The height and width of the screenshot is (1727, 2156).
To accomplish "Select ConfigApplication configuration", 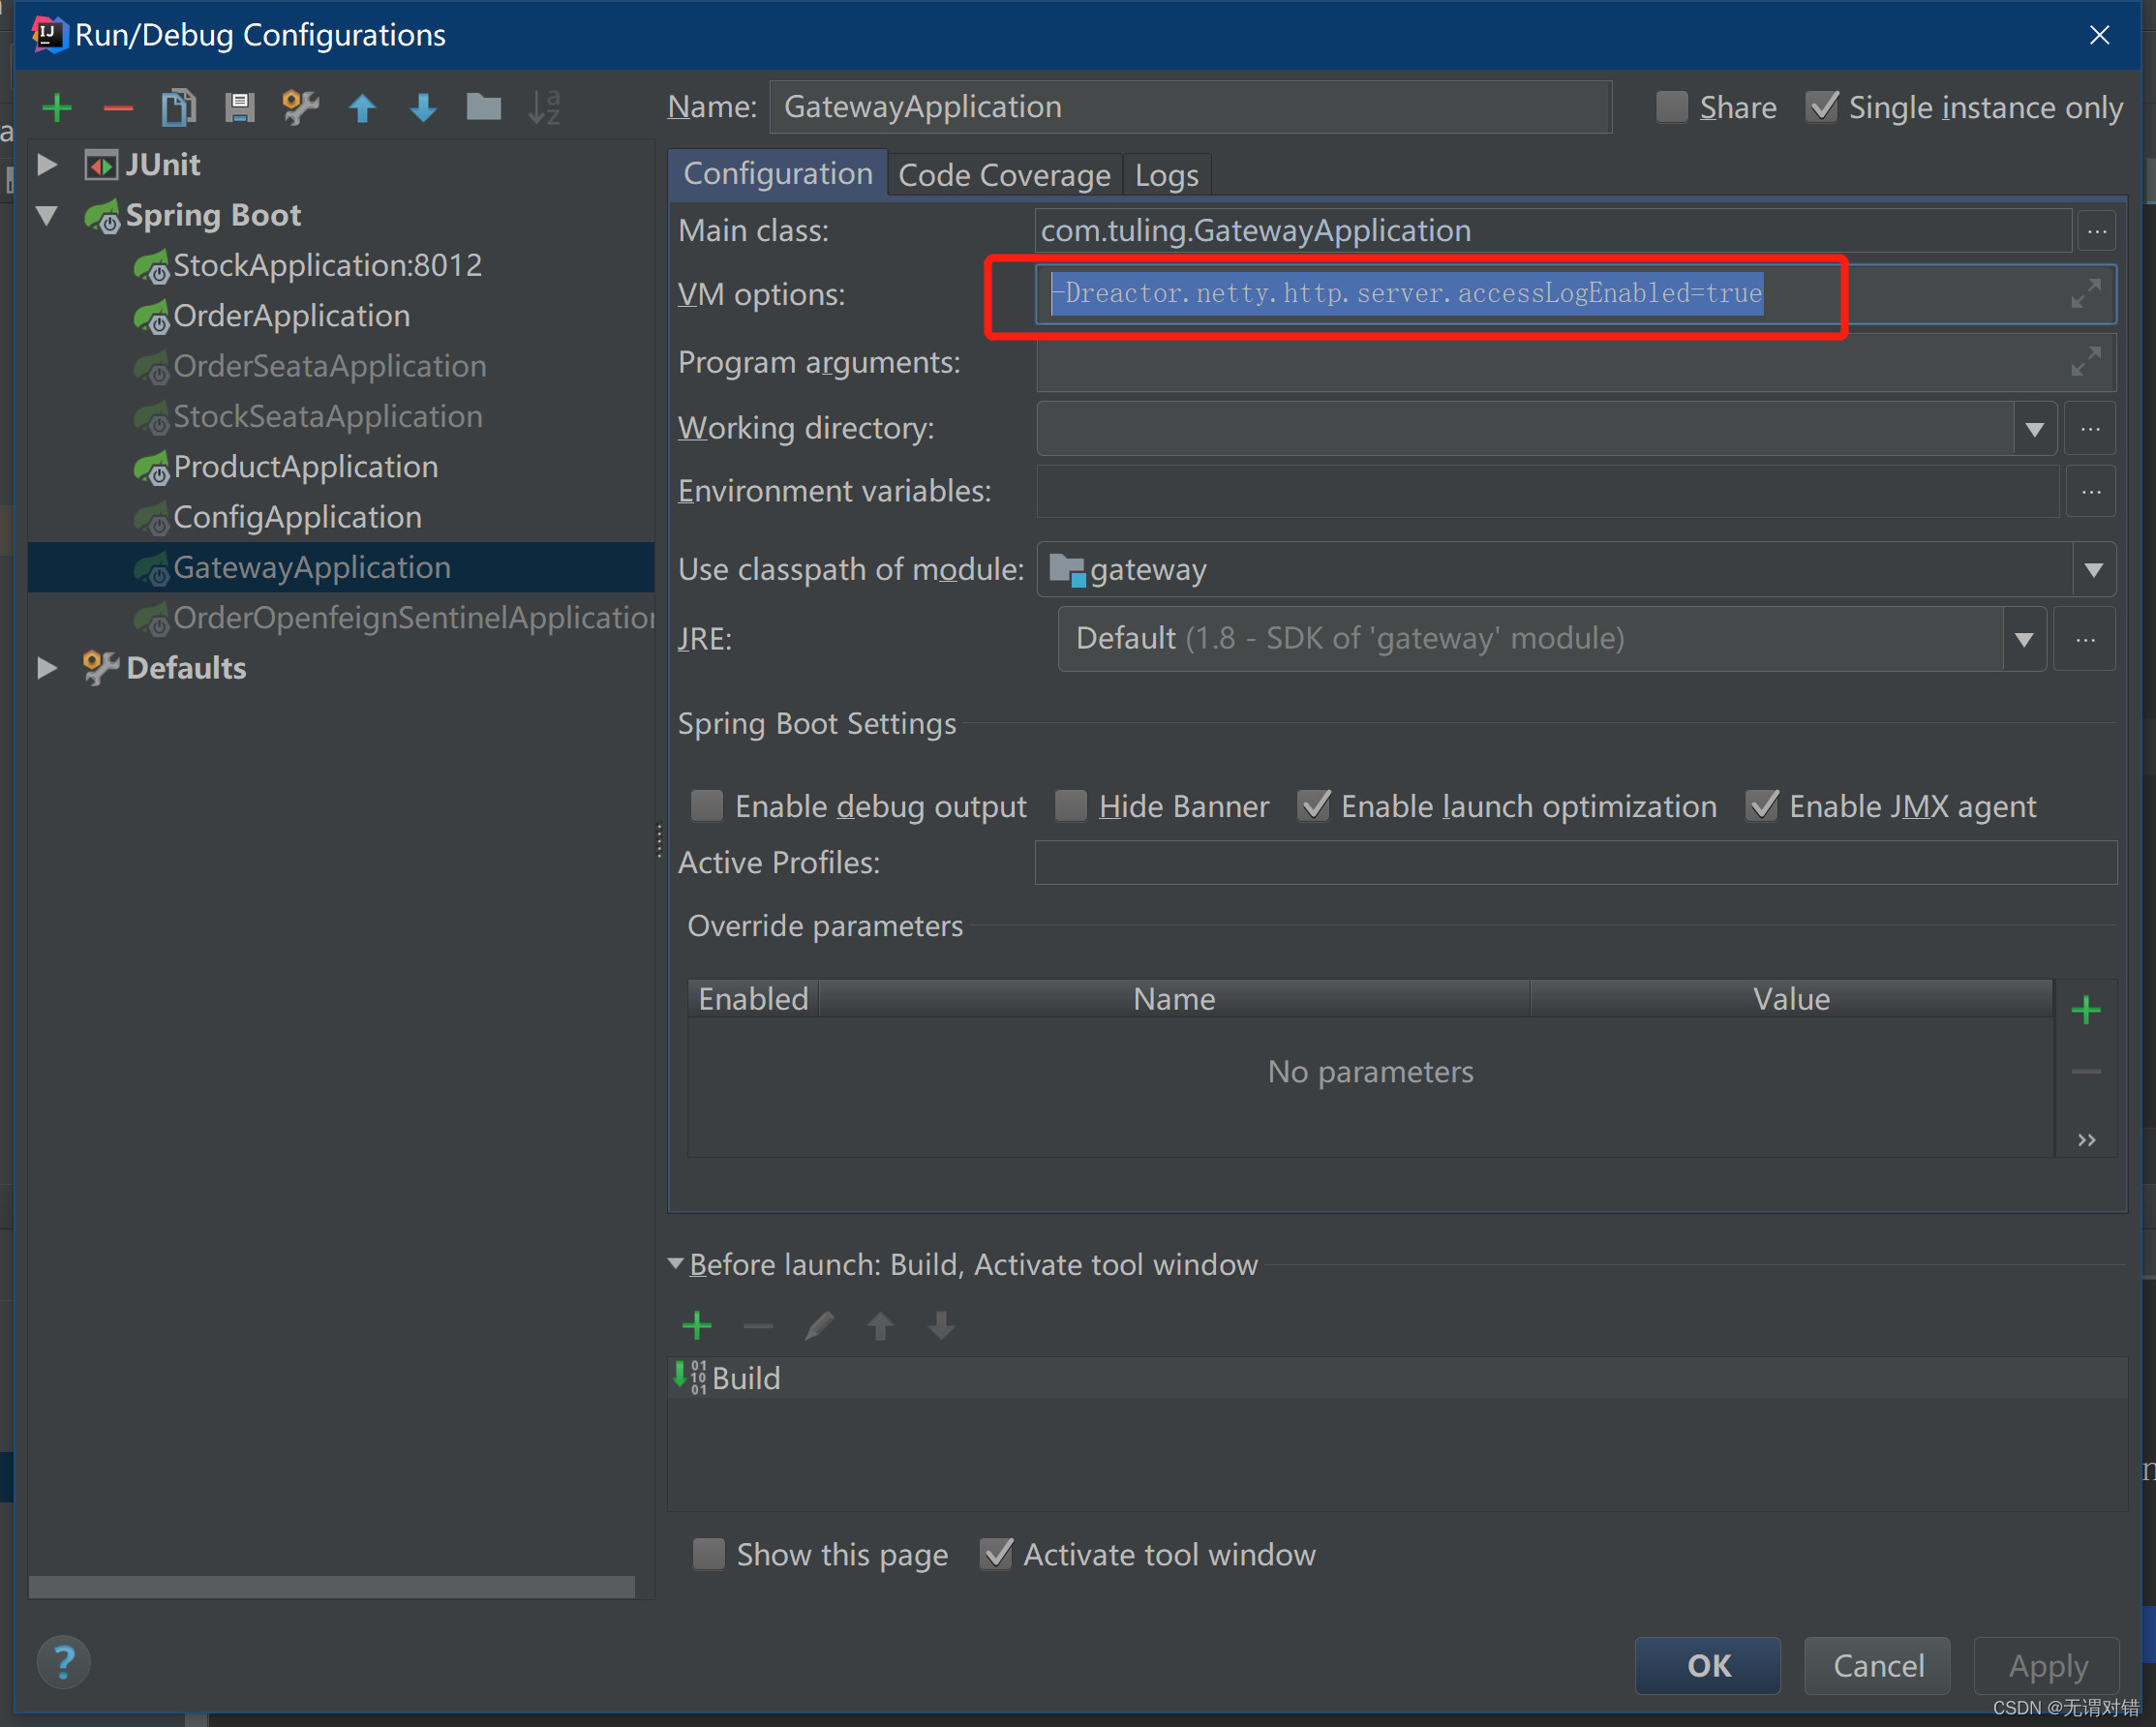I will point(297,517).
